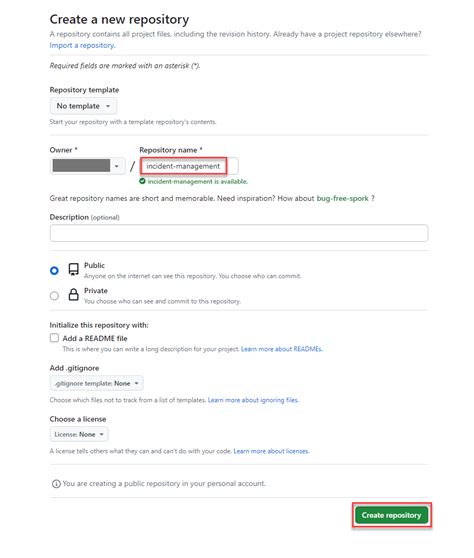Click the public repository book icon

[73, 269]
